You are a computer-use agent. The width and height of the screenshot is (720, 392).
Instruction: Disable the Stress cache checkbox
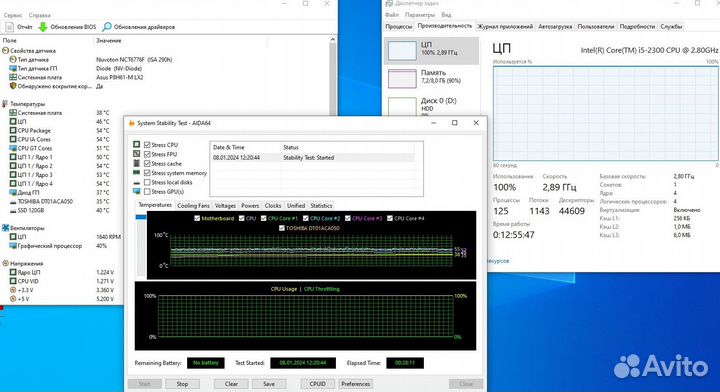147,163
